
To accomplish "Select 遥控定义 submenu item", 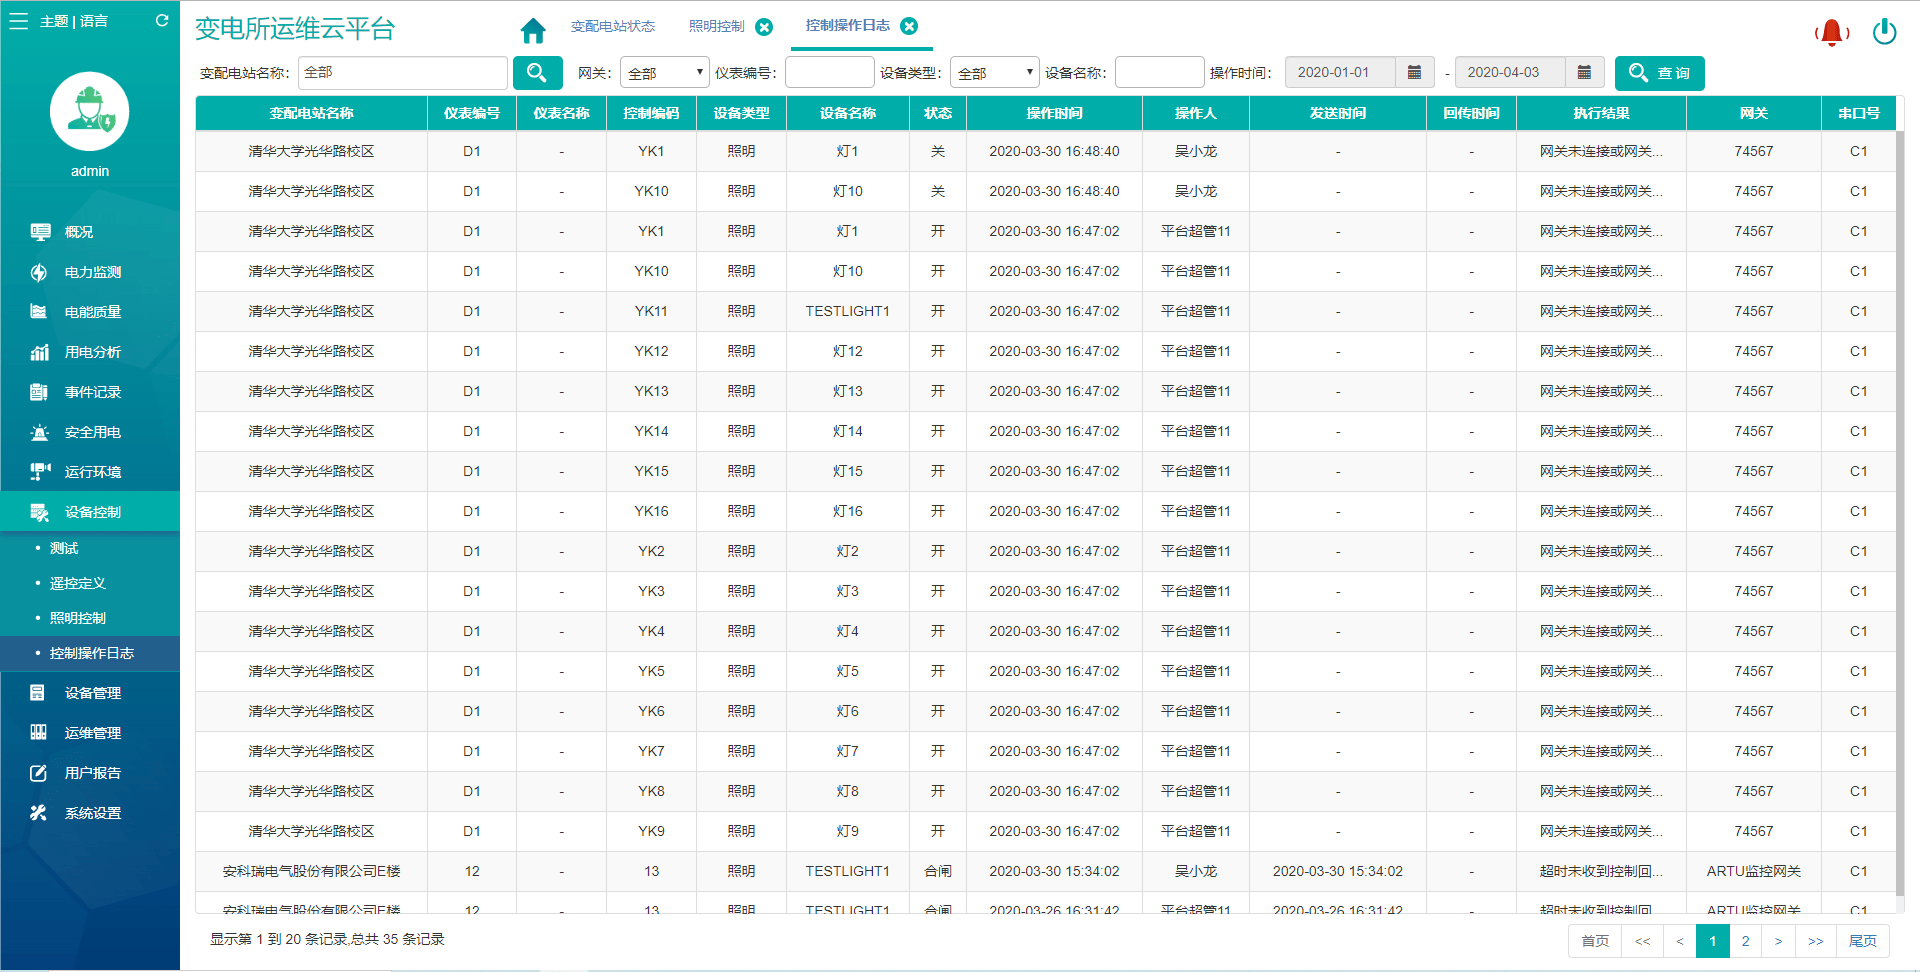I will 90,583.
